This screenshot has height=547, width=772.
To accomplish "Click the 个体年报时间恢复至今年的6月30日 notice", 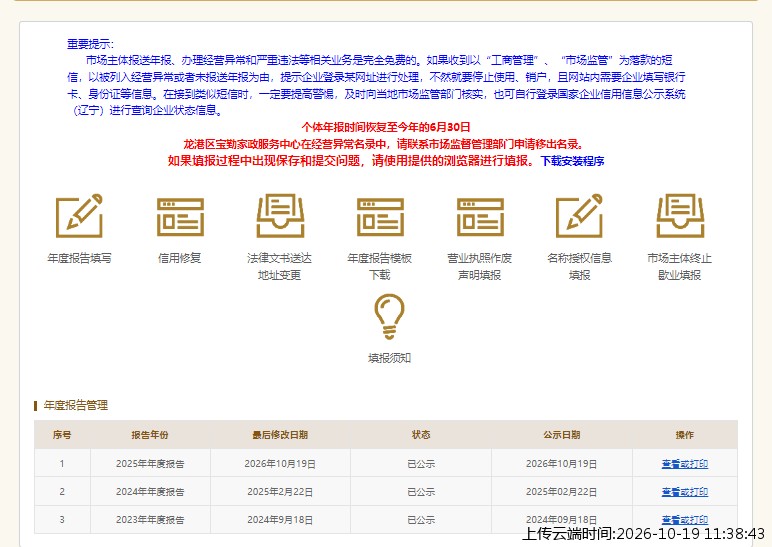I will 386,128.
